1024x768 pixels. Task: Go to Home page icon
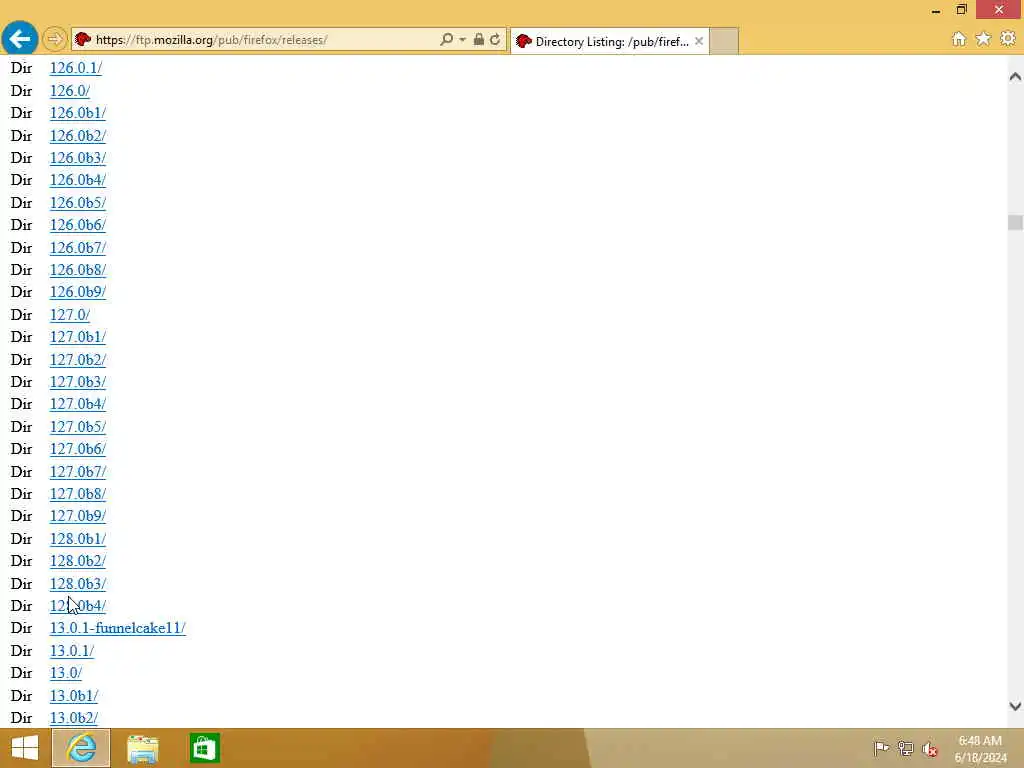point(959,39)
